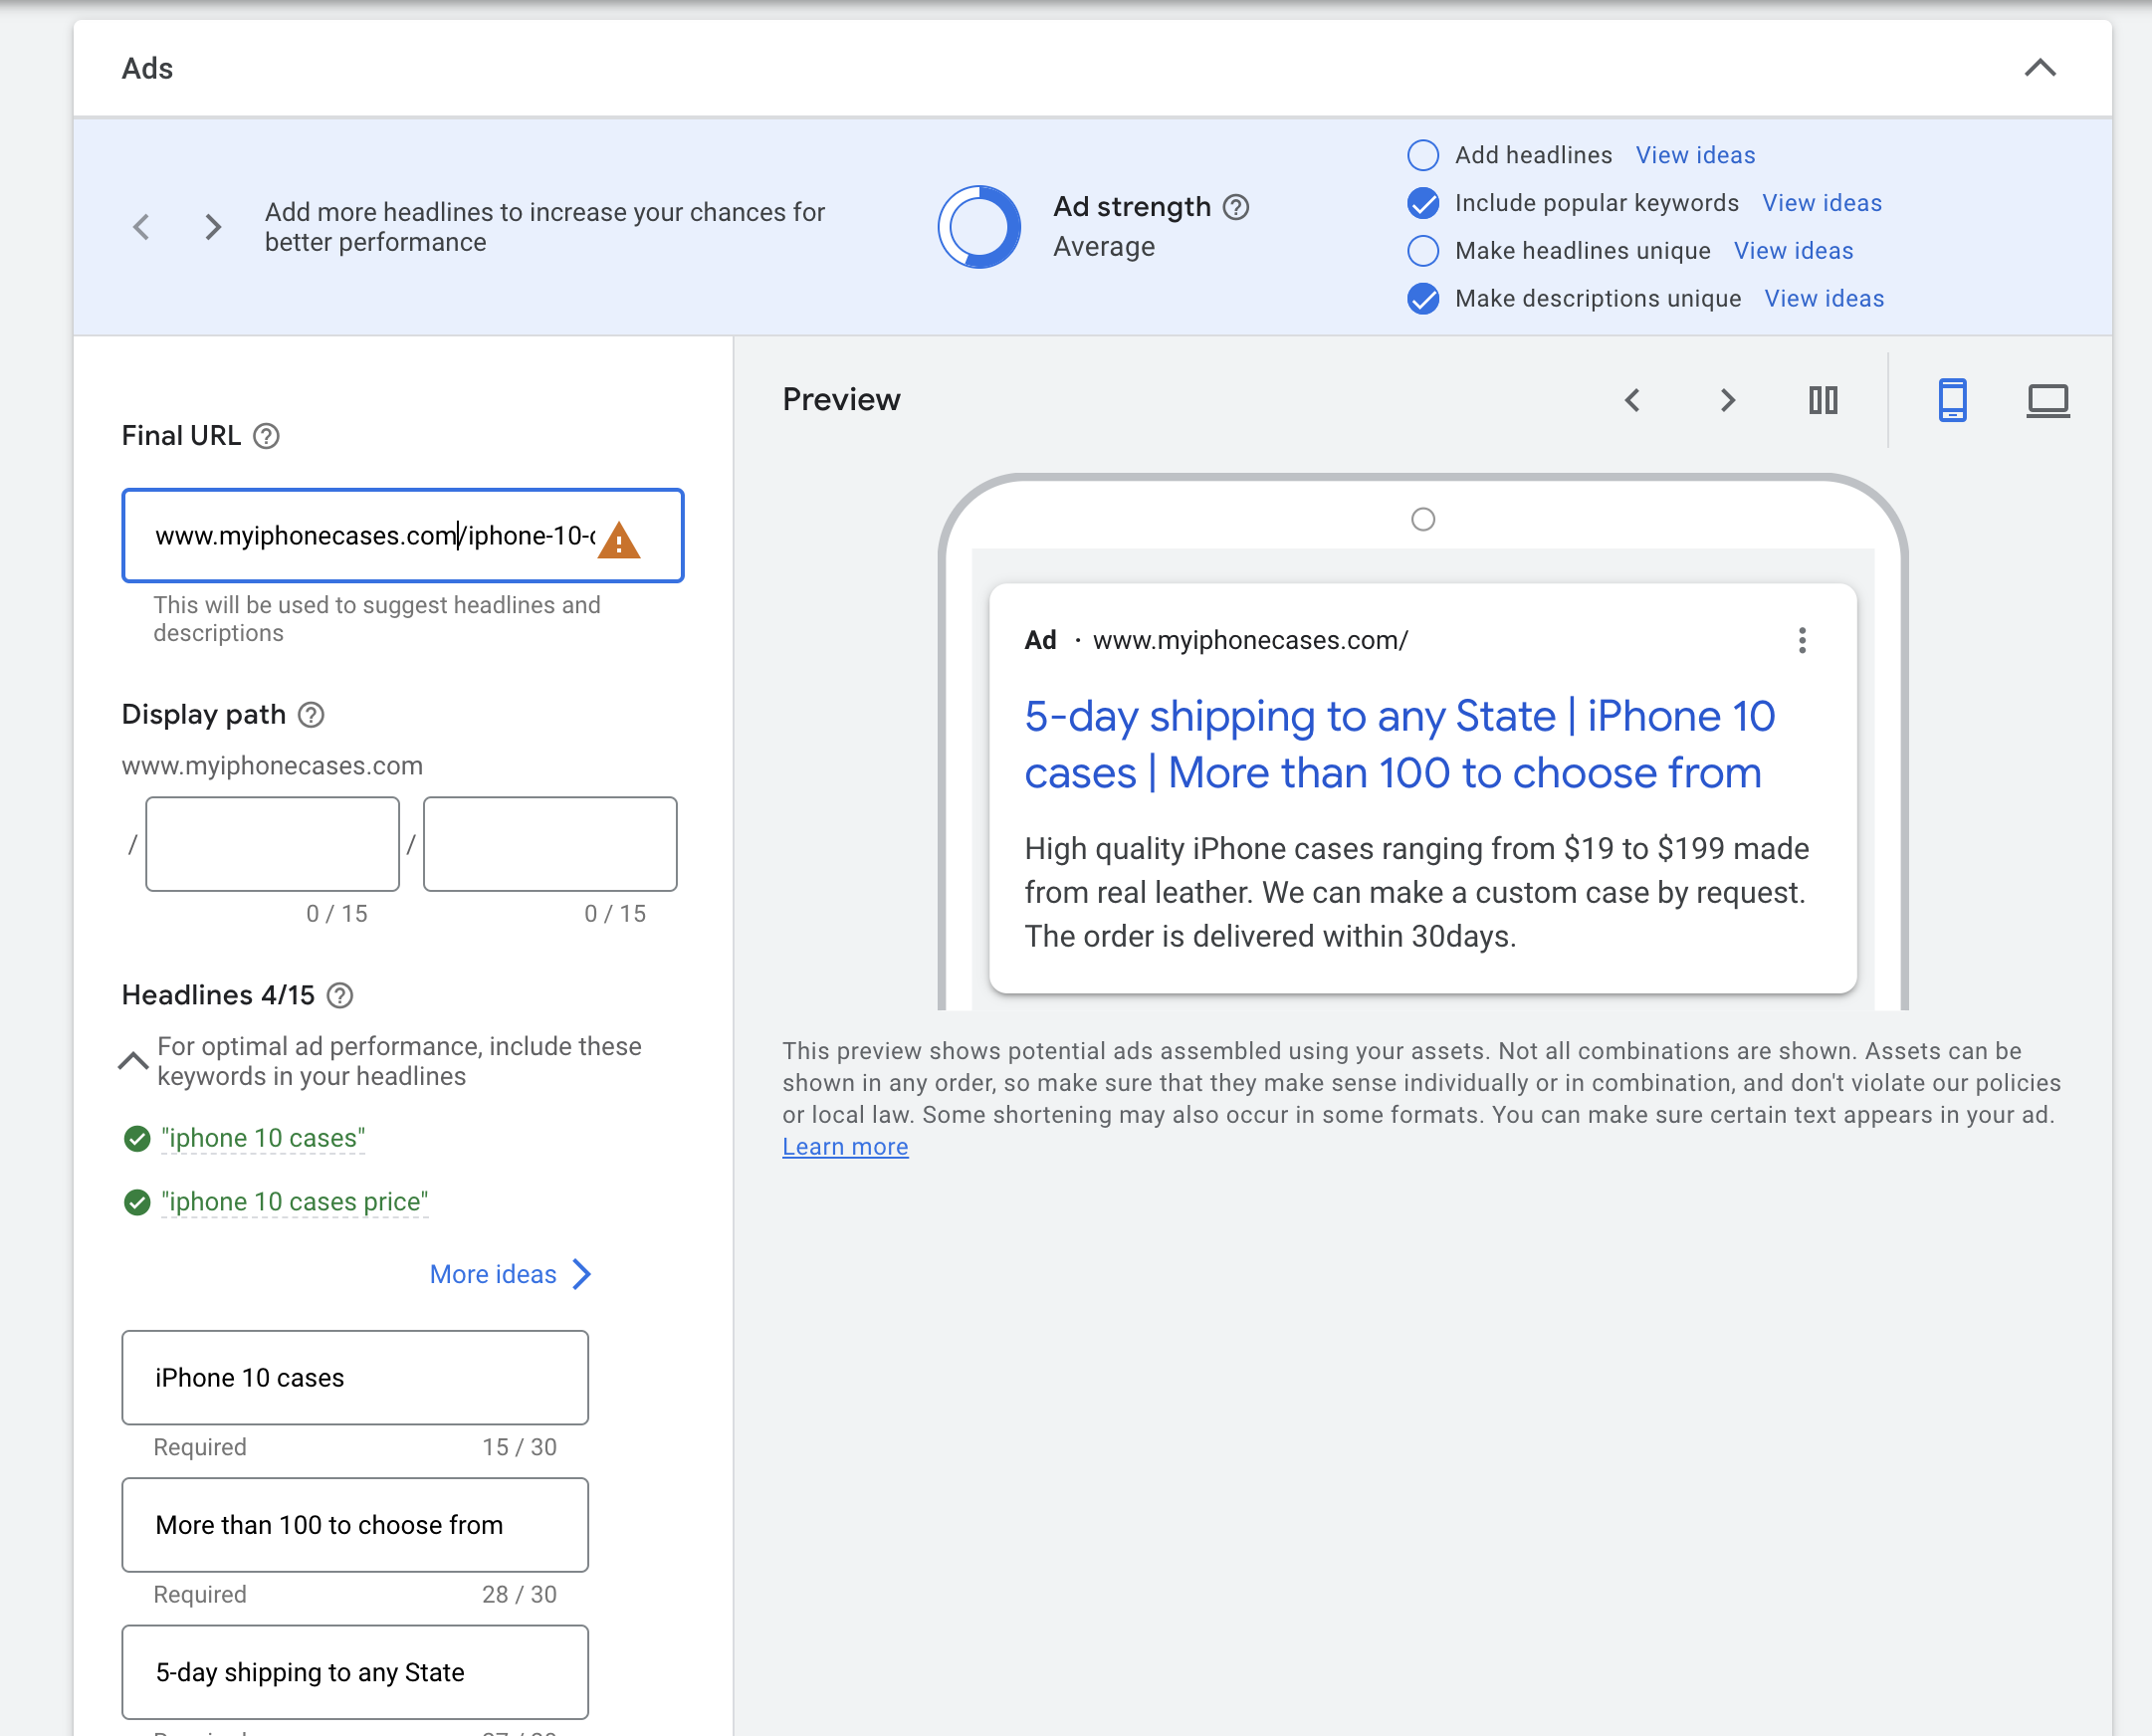Click the "Headlines 4/15" heading
This screenshot has height=1736, width=2152.
(217, 995)
